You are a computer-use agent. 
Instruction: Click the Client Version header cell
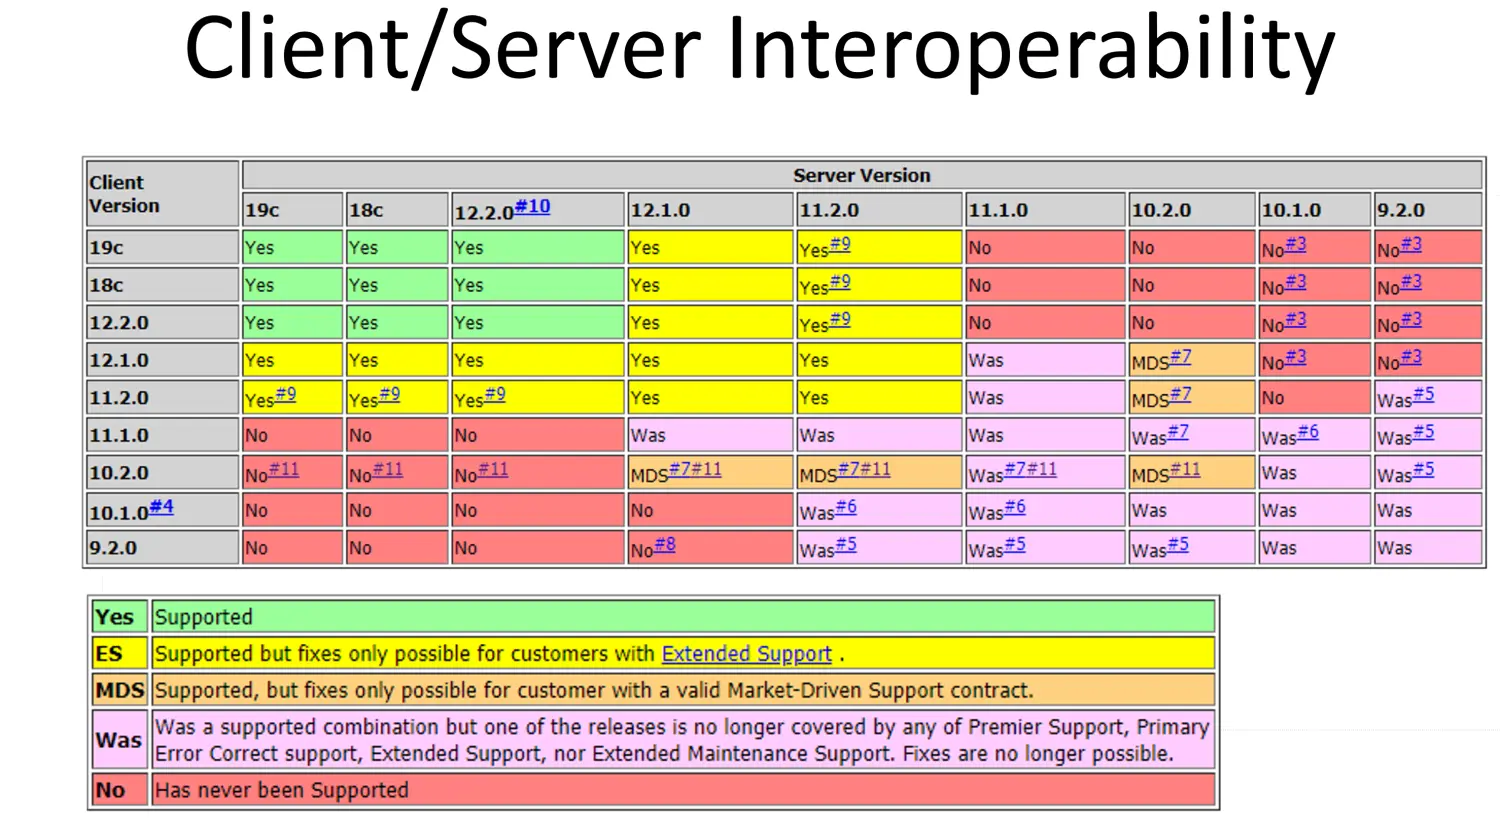coord(160,194)
